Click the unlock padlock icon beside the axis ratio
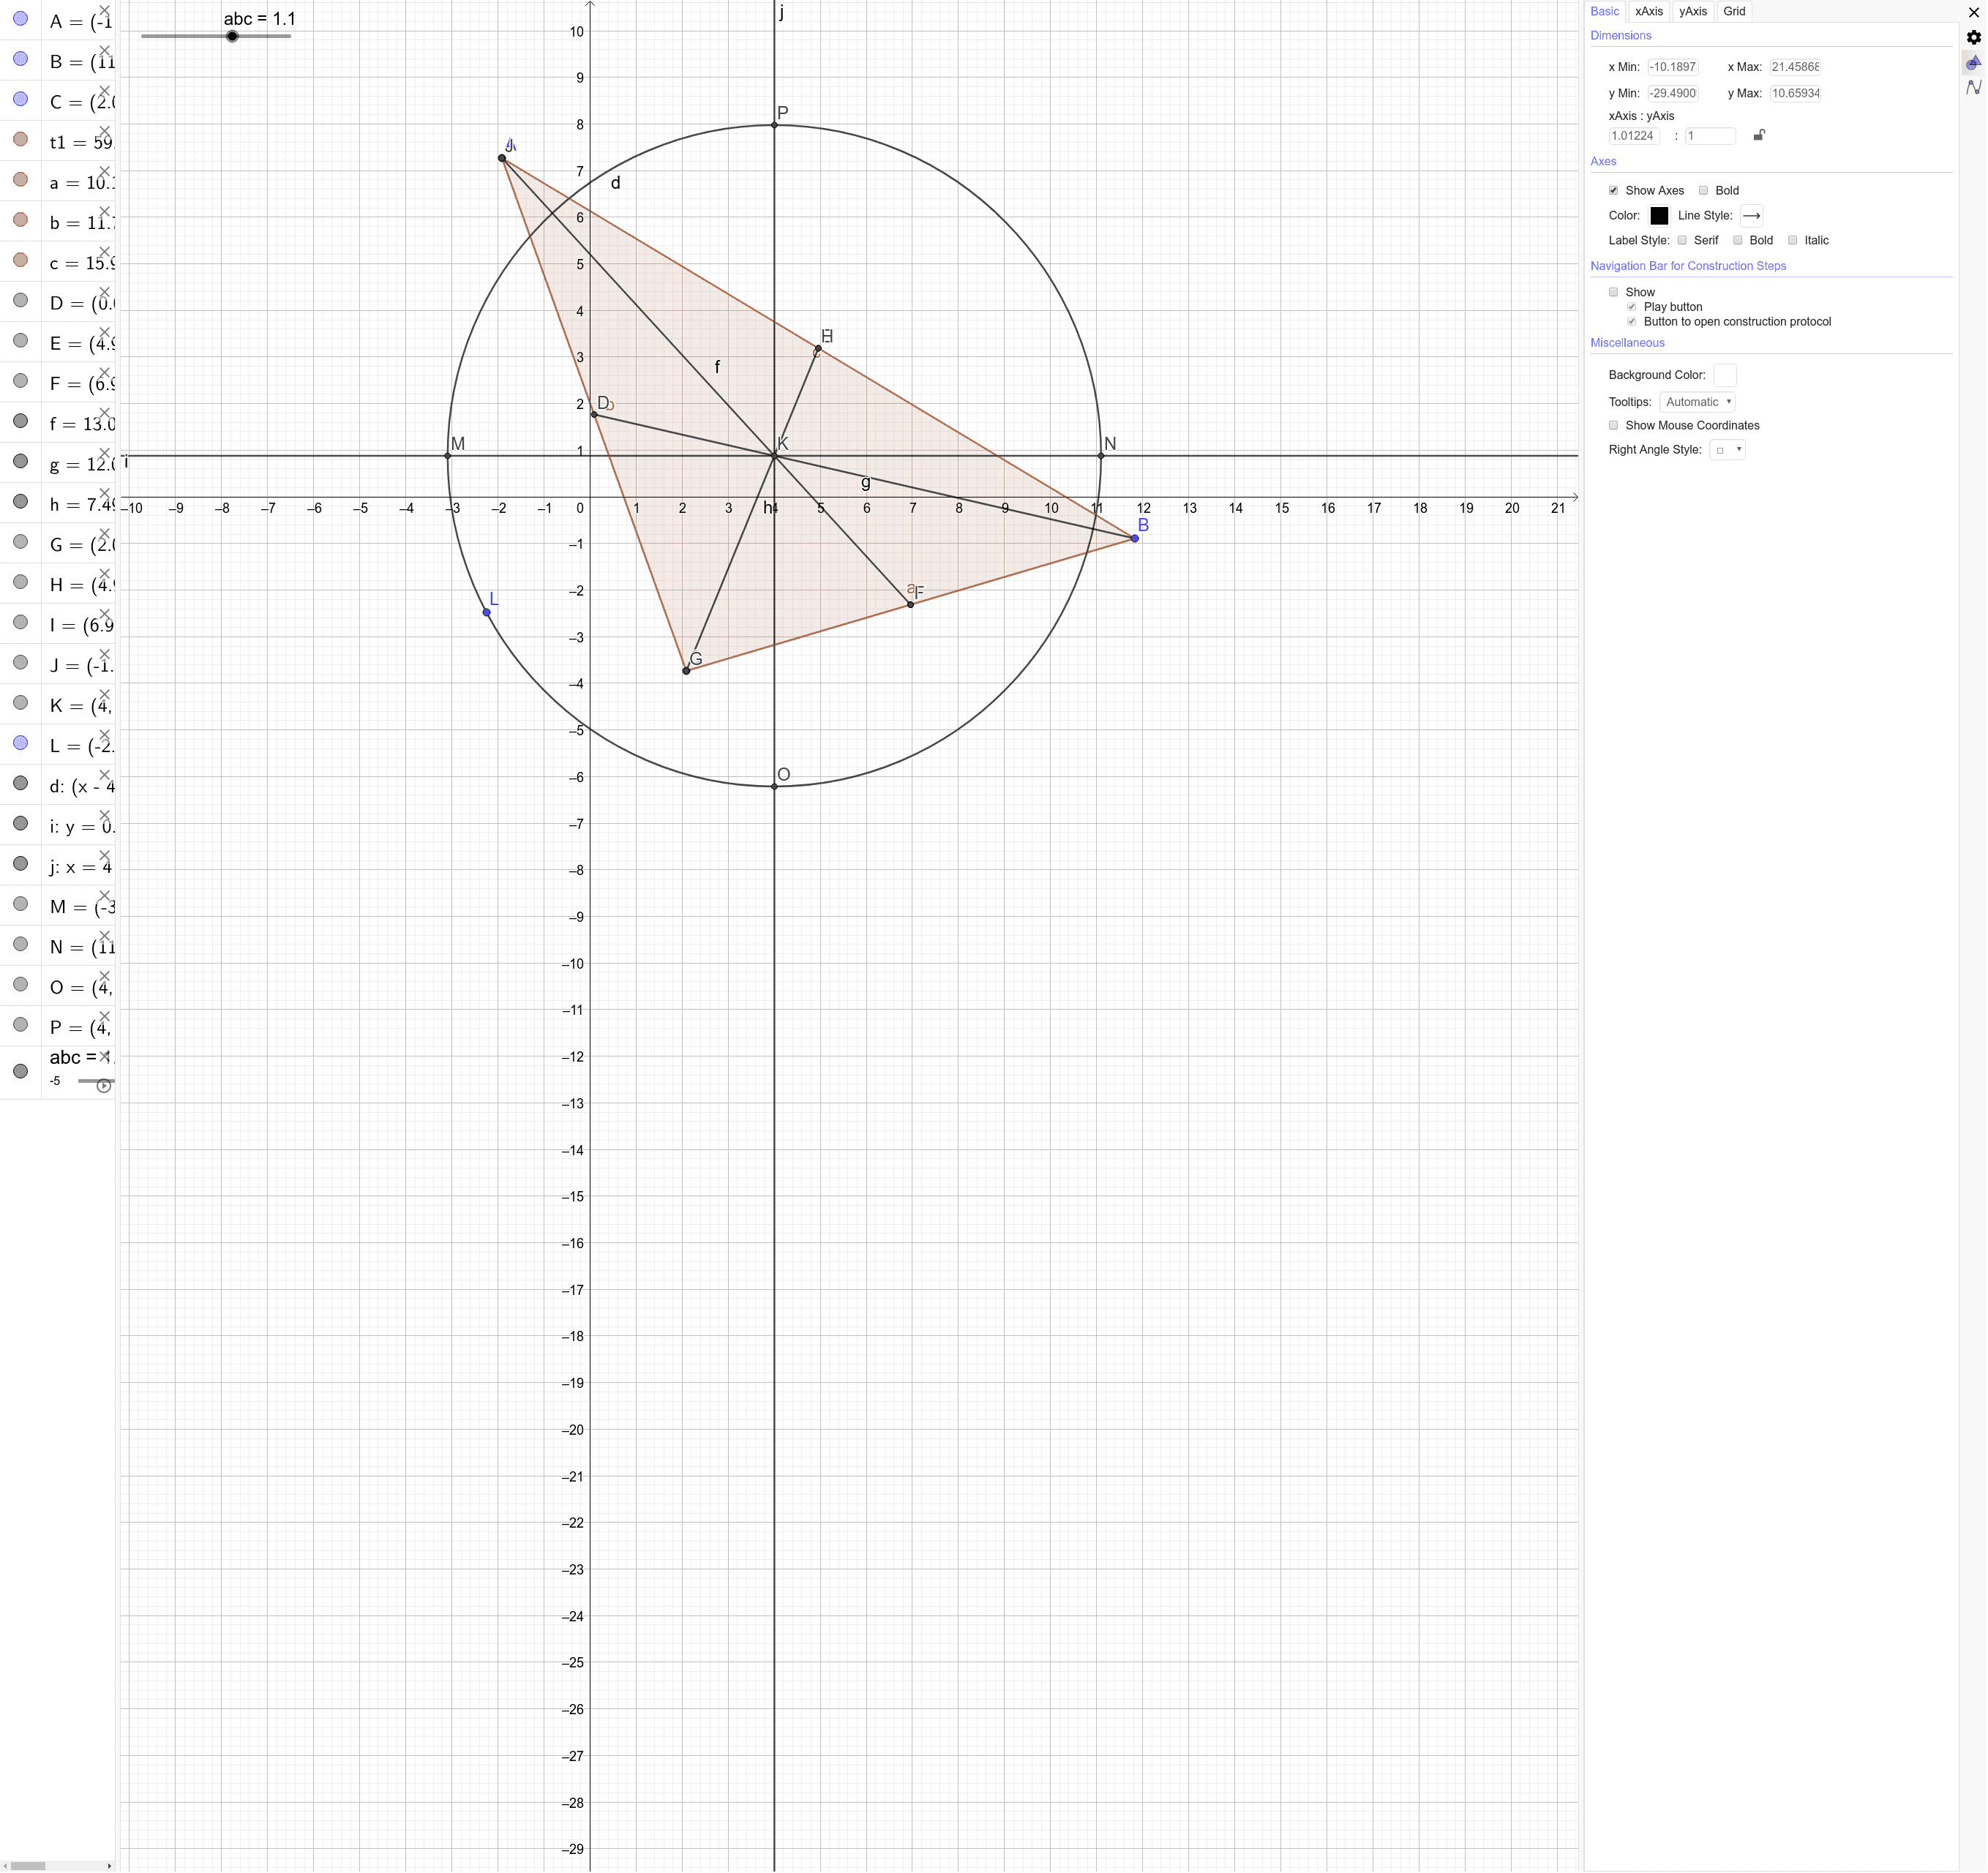The image size is (1988, 1873). pos(1760,135)
